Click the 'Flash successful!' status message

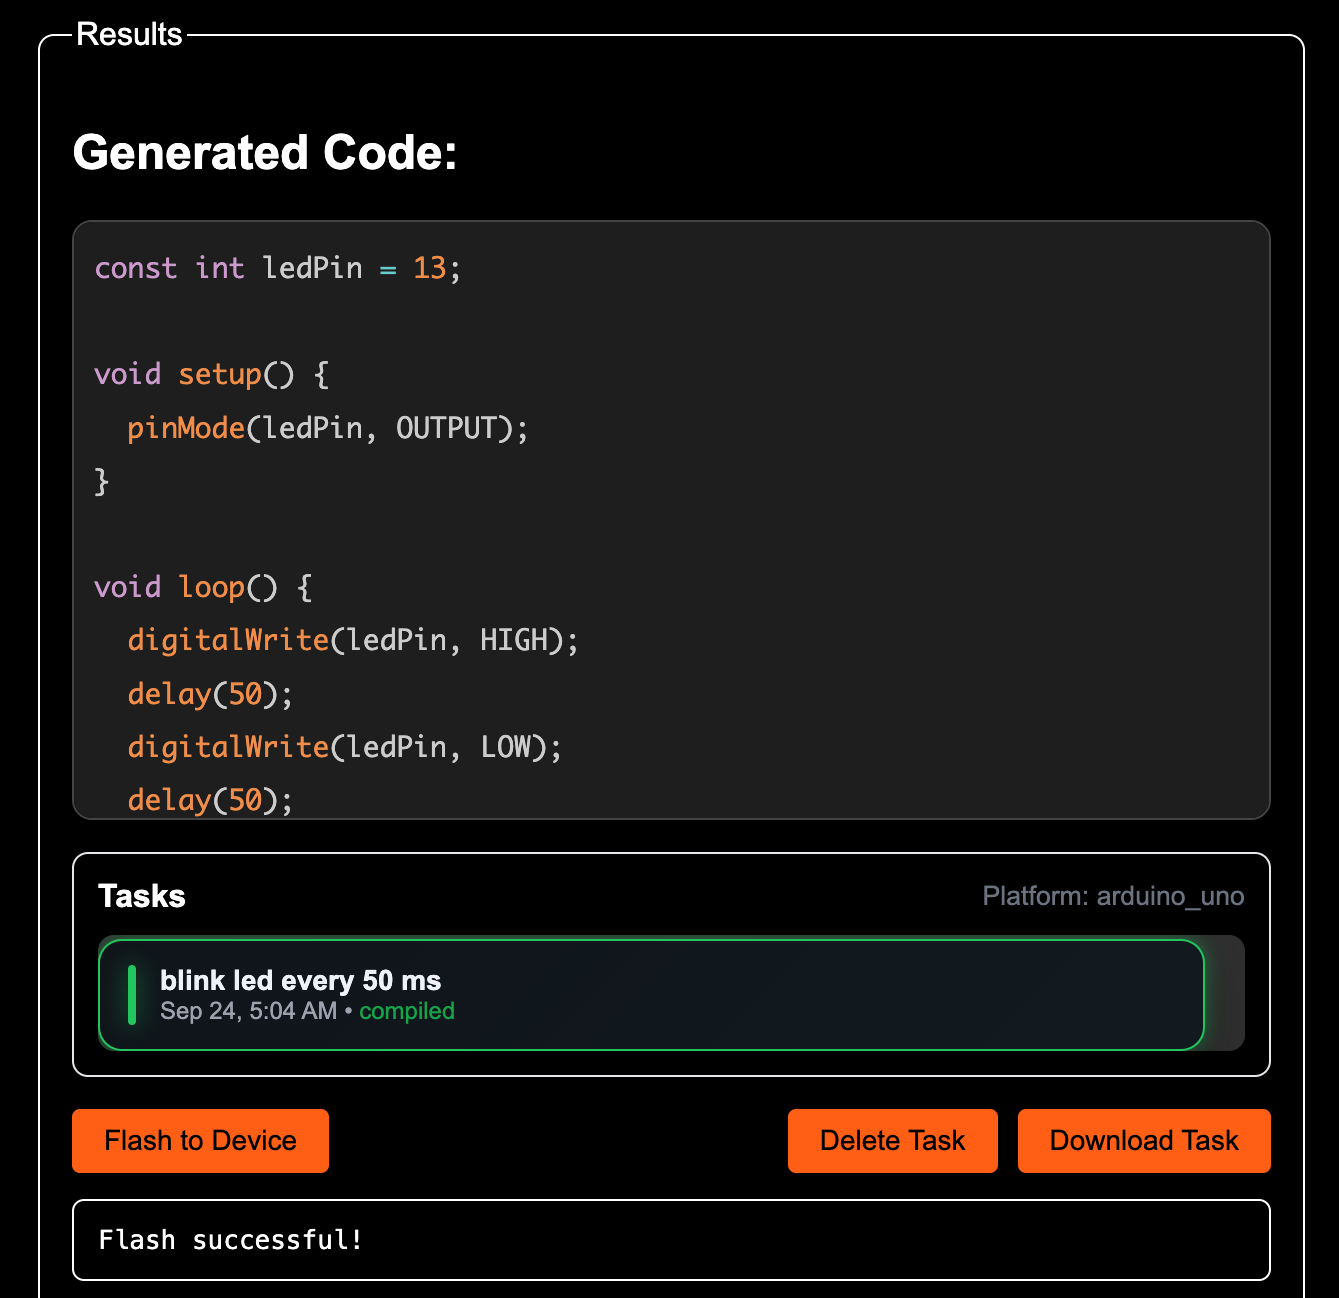[x=231, y=1240]
